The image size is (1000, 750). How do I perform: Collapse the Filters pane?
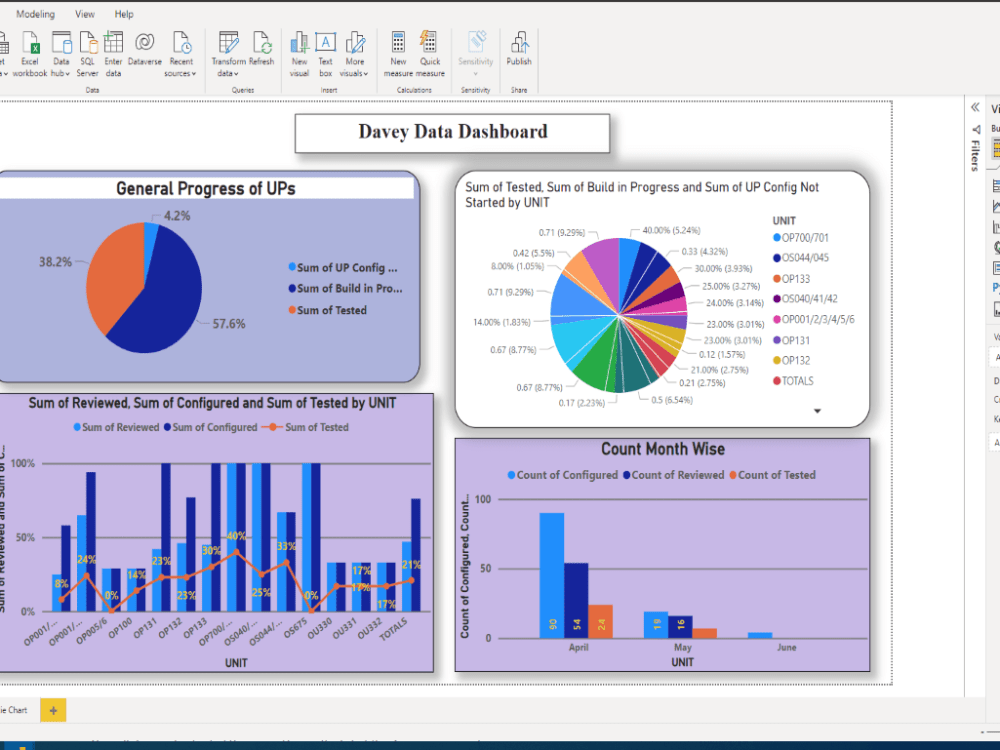(x=973, y=107)
